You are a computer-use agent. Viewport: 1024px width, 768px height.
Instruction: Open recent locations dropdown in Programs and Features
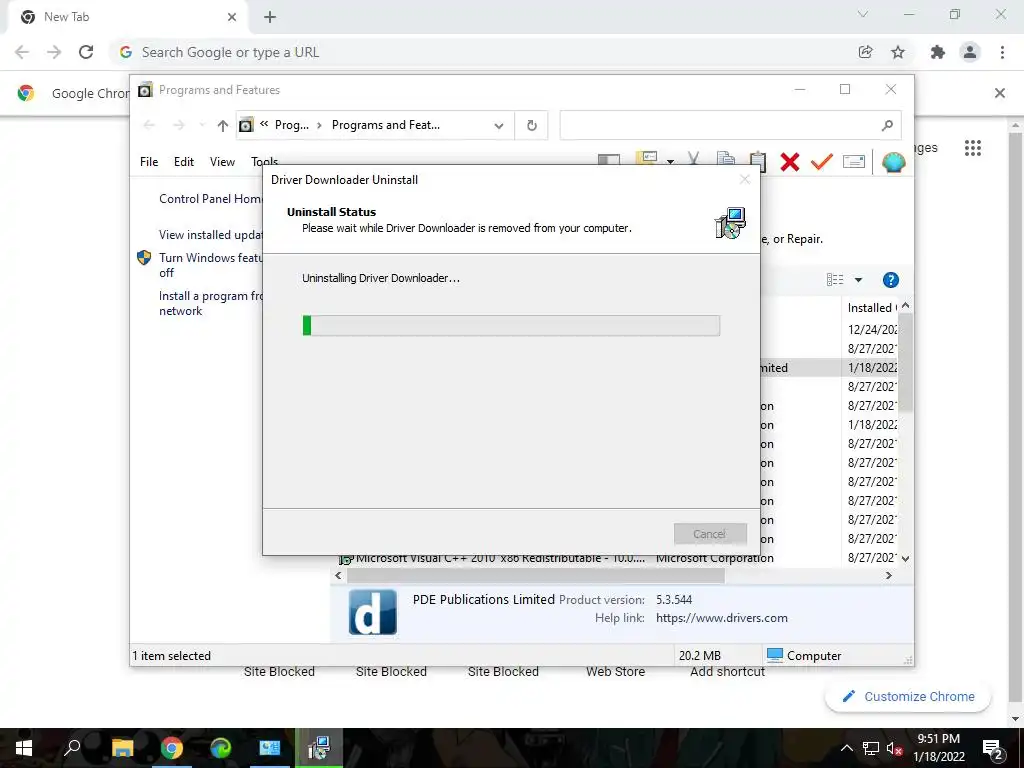pyautogui.click(x=202, y=125)
